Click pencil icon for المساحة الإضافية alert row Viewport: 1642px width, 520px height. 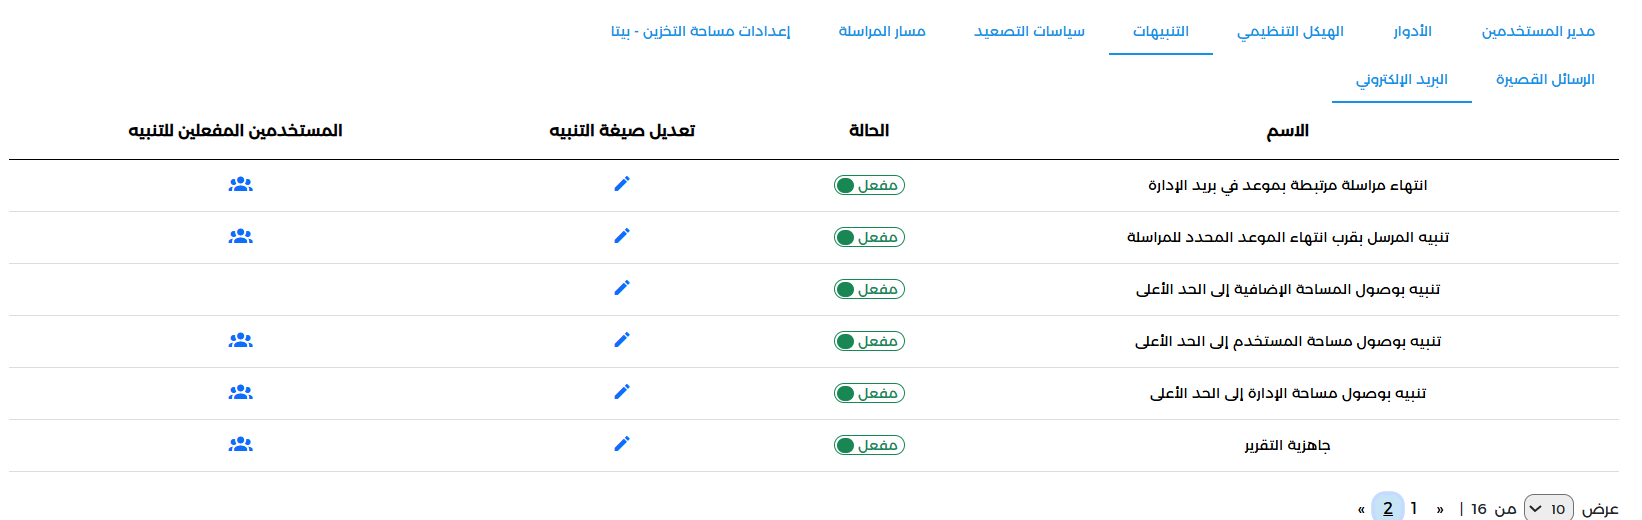(622, 288)
